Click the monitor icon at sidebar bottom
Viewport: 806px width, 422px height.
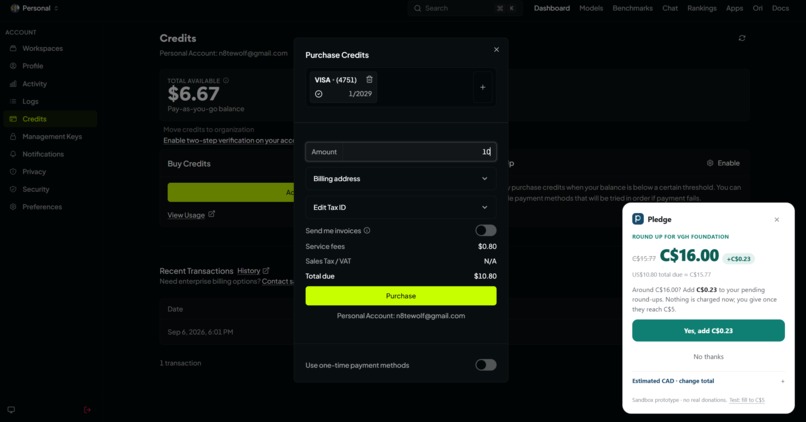[11, 410]
